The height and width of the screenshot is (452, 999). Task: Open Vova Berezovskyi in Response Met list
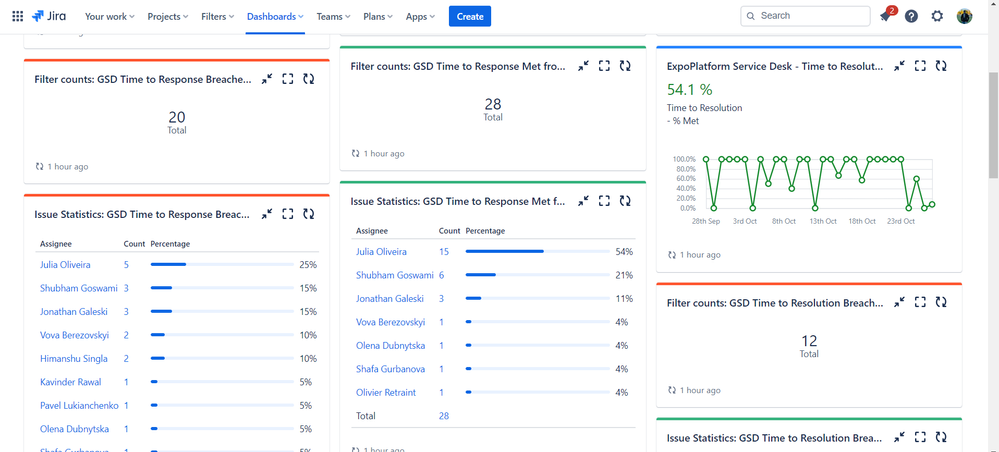(391, 322)
